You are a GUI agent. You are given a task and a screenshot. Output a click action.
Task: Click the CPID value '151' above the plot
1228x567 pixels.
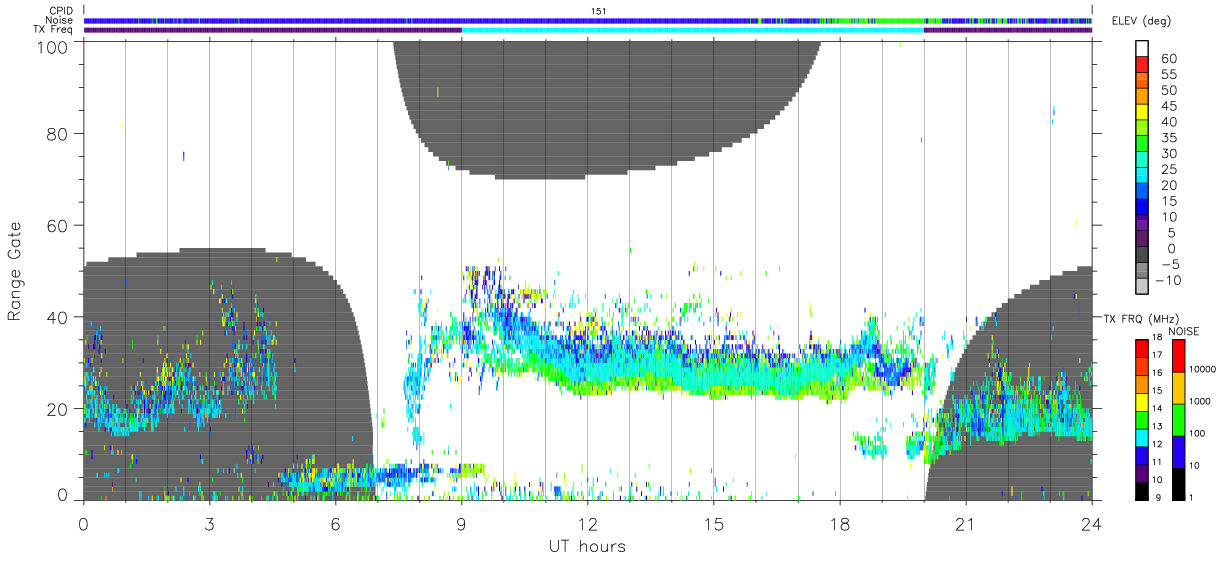599,10
